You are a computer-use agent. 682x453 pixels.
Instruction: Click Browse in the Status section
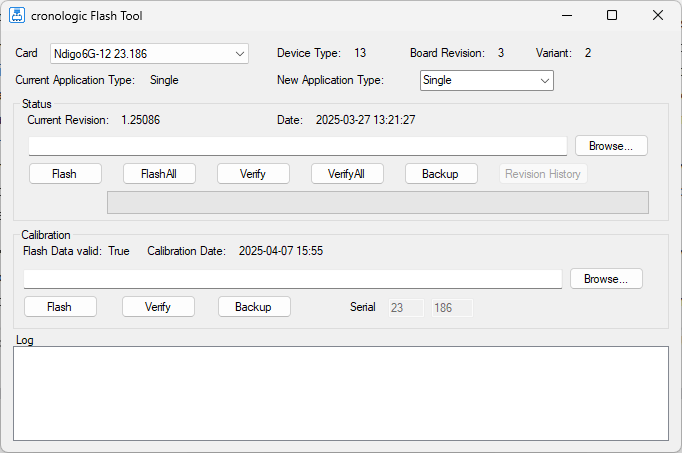610,146
